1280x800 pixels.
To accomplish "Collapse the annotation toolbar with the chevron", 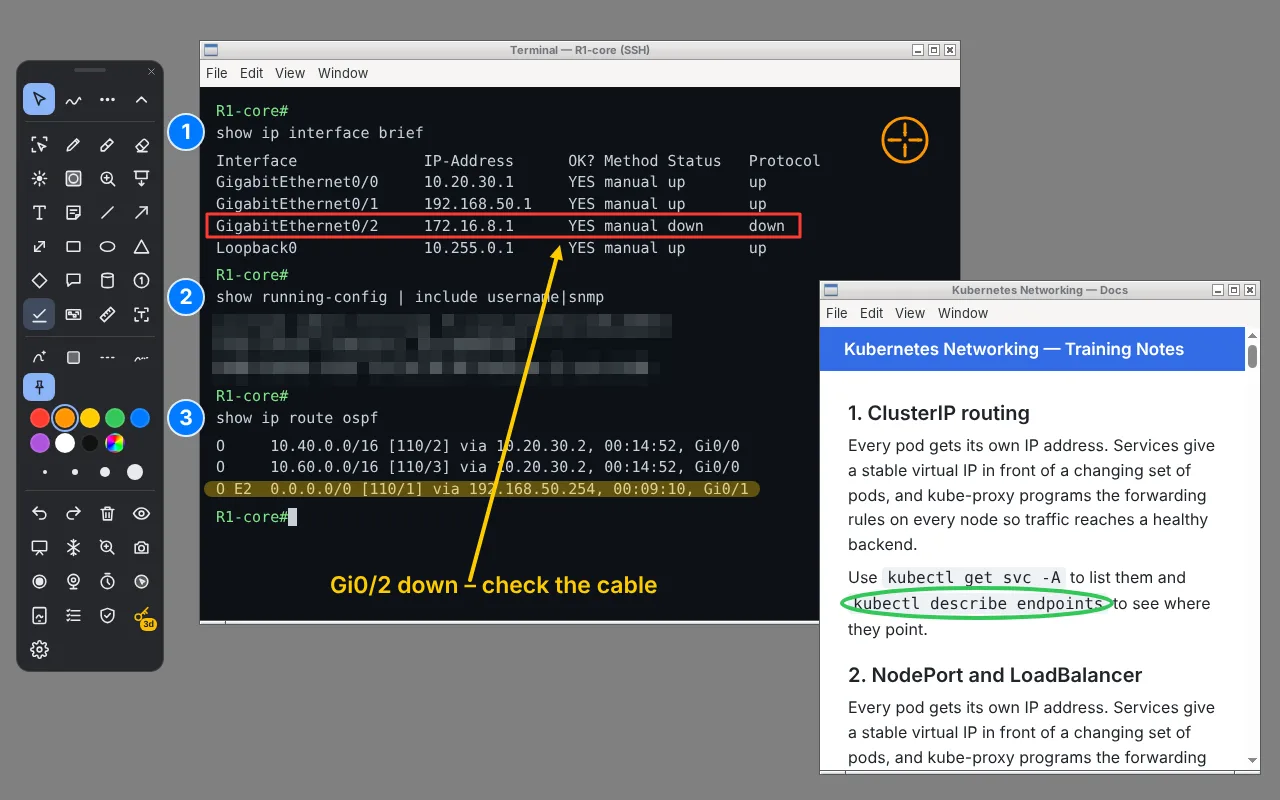I will pyautogui.click(x=141, y=99).
